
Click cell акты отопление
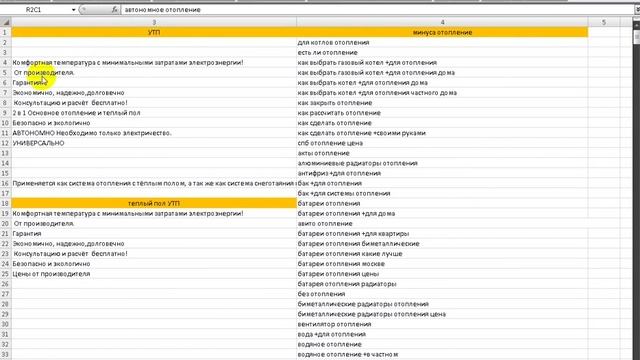pos(442,153)
